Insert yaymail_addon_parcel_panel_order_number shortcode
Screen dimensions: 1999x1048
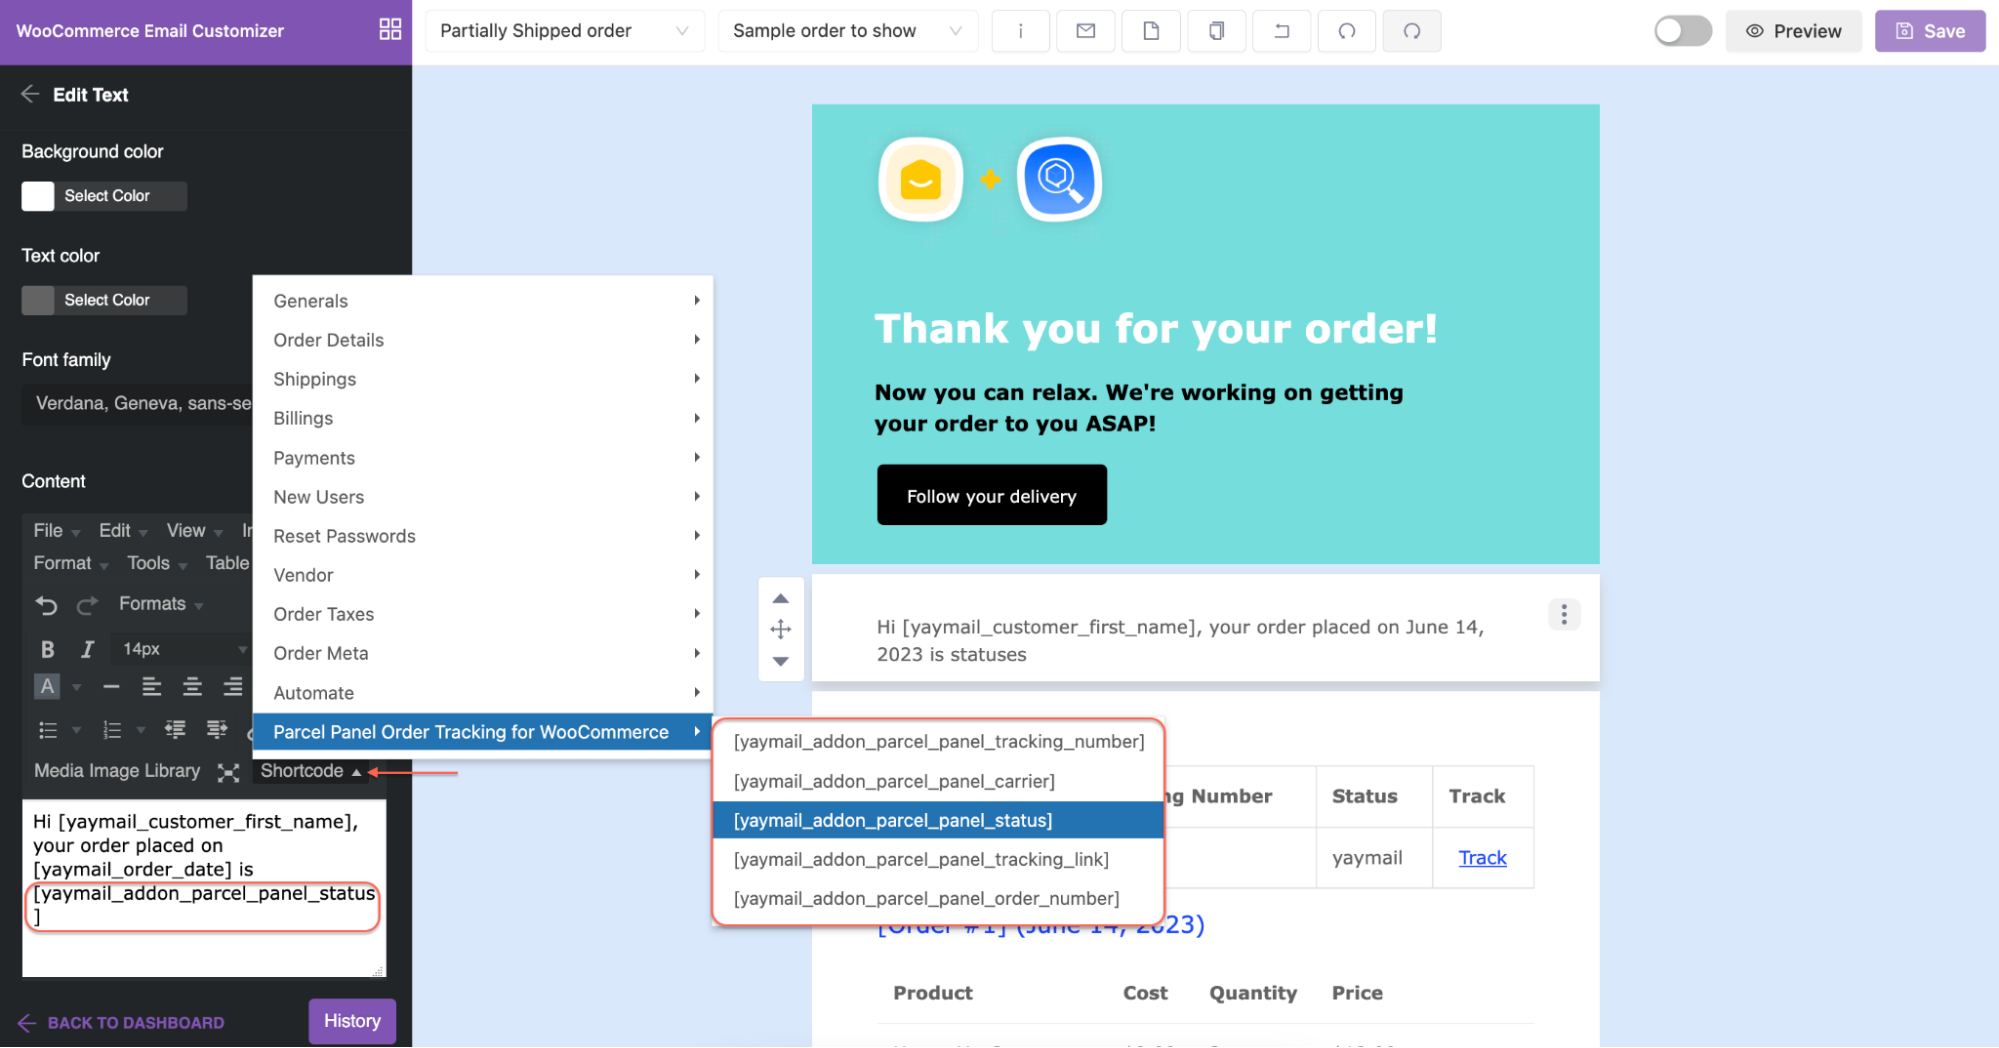[939, 898]
